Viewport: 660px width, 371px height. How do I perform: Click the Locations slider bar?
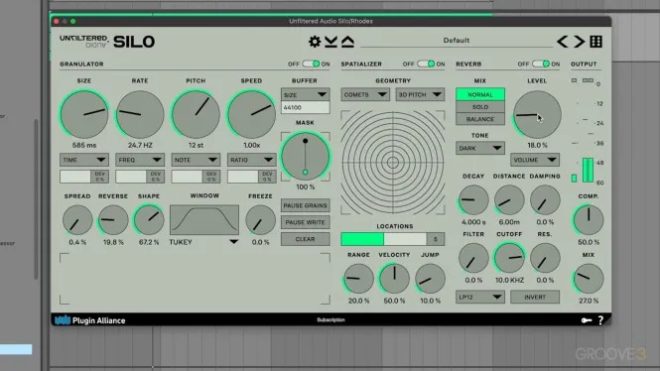point(384,239)
